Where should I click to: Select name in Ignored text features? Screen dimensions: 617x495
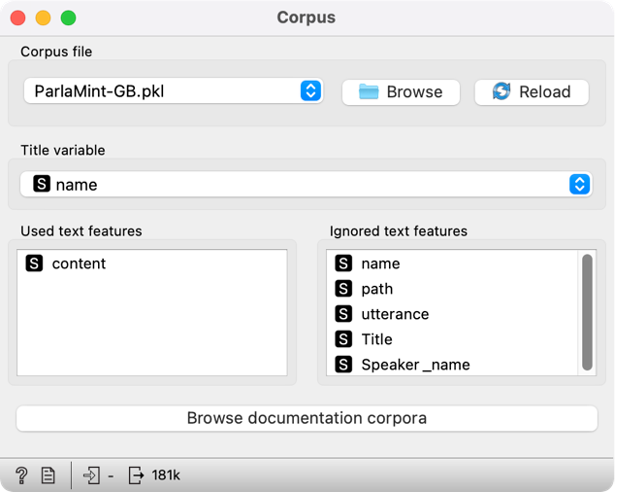click(x=380, y=264)
